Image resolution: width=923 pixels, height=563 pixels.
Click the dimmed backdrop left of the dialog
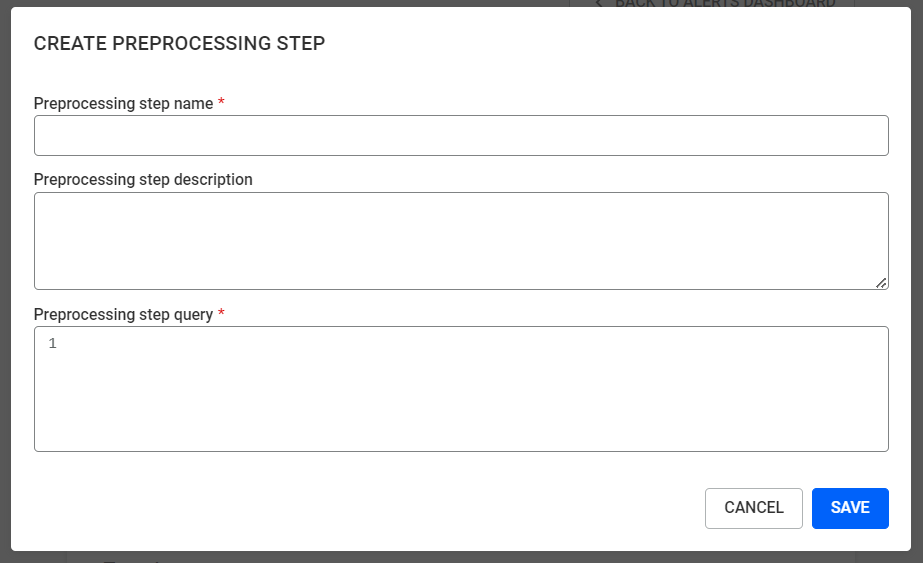[x=5, y=280]
